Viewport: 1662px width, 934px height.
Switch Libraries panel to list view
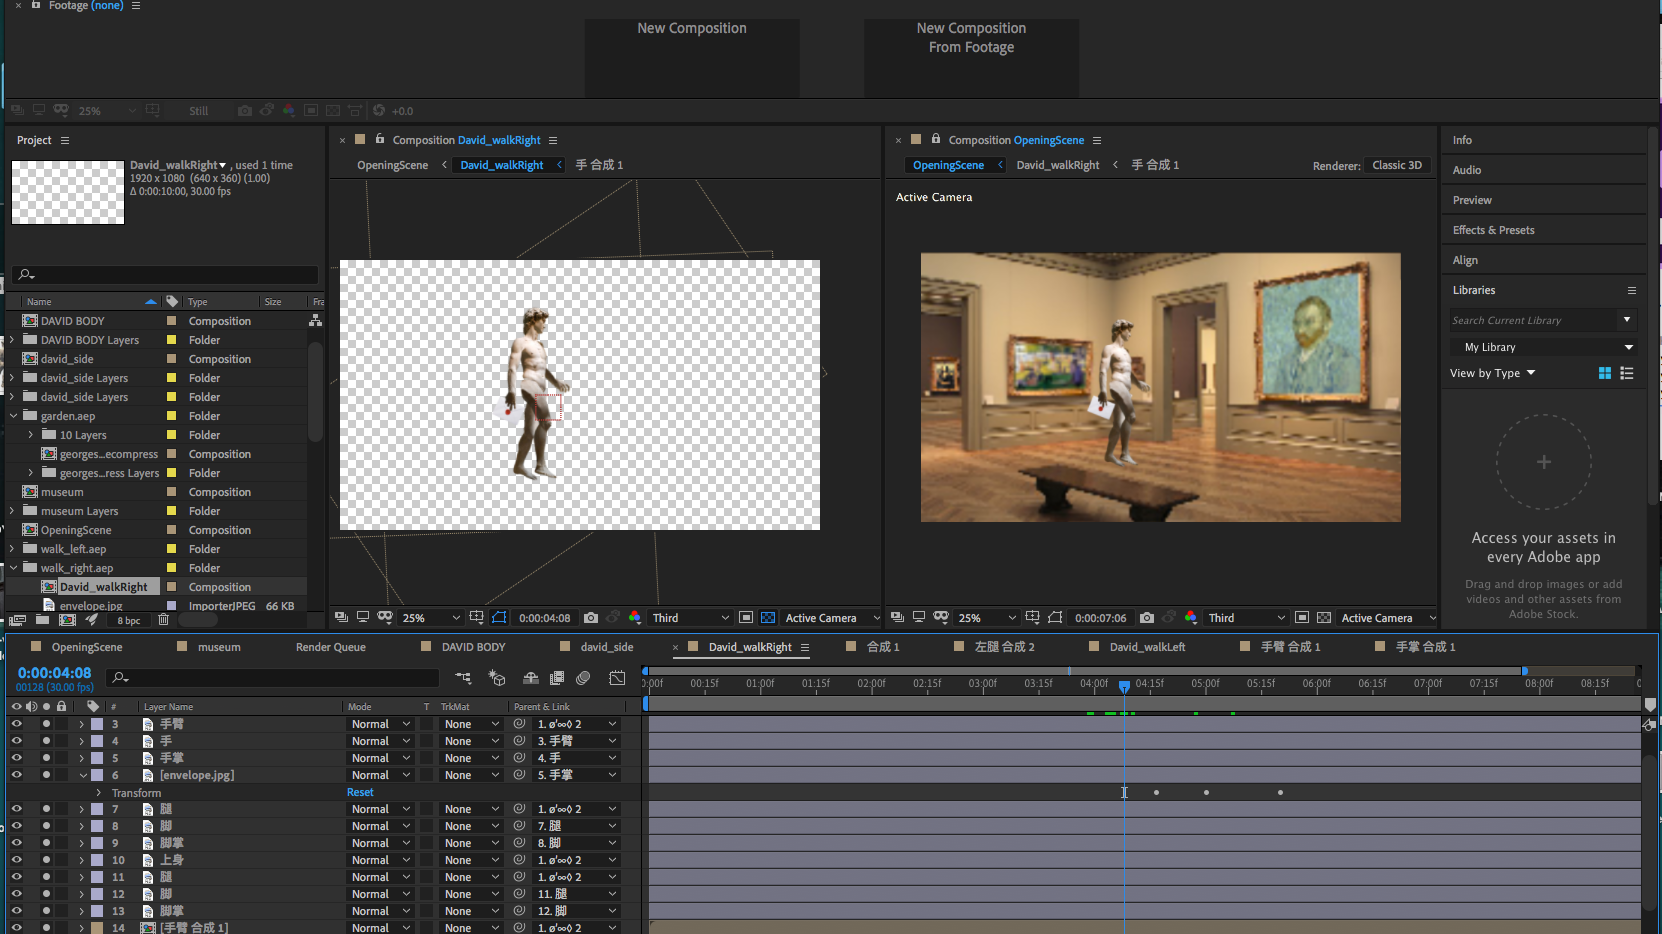1627,373
